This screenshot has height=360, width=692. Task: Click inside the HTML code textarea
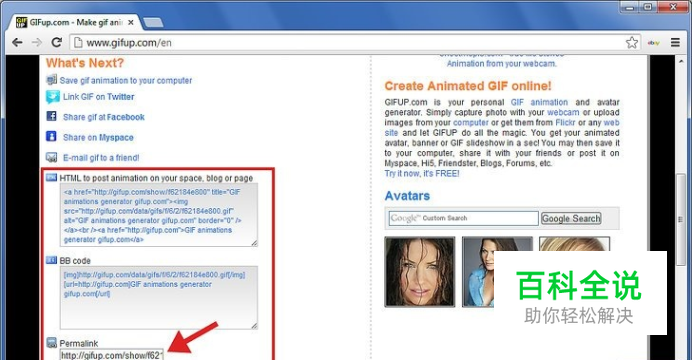point(159,215)
